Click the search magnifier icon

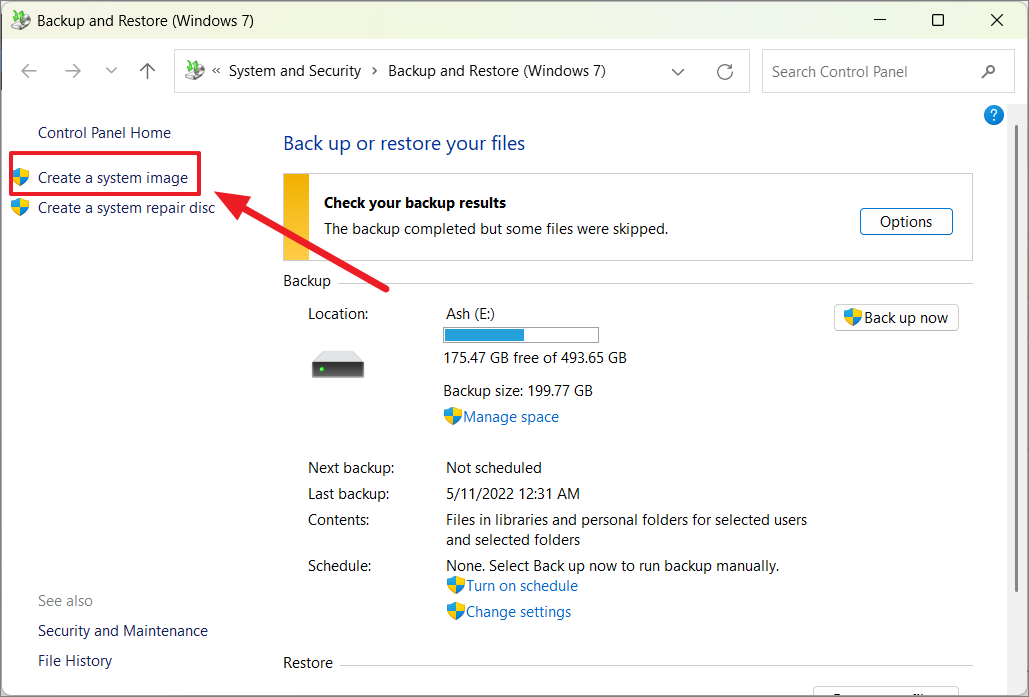pyautogui.click(x=988, y=72)
